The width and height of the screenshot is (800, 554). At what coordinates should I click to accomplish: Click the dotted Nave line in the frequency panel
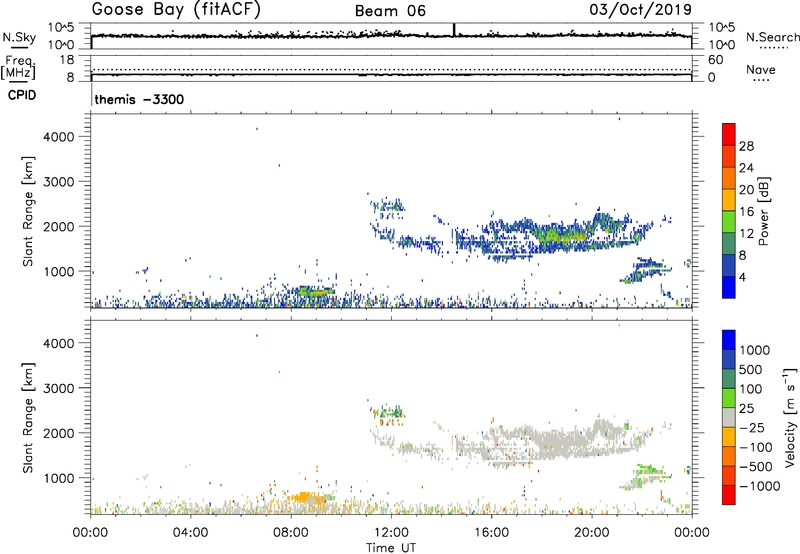tap(391, 69)
